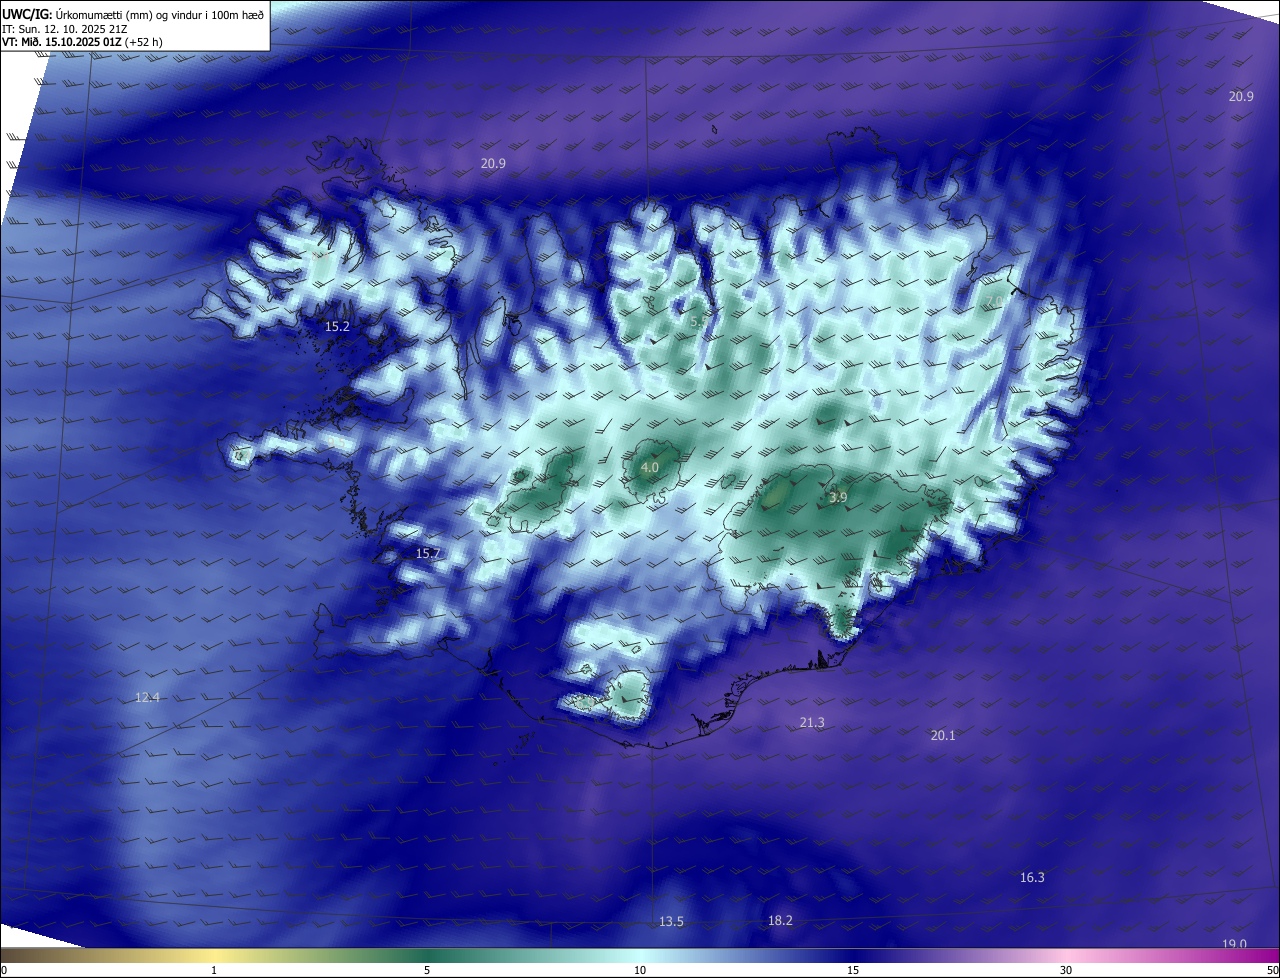Click the 5.5 value in northern Iceland
The width and height of the screenshot is (1280, 978).
(698, 321)
